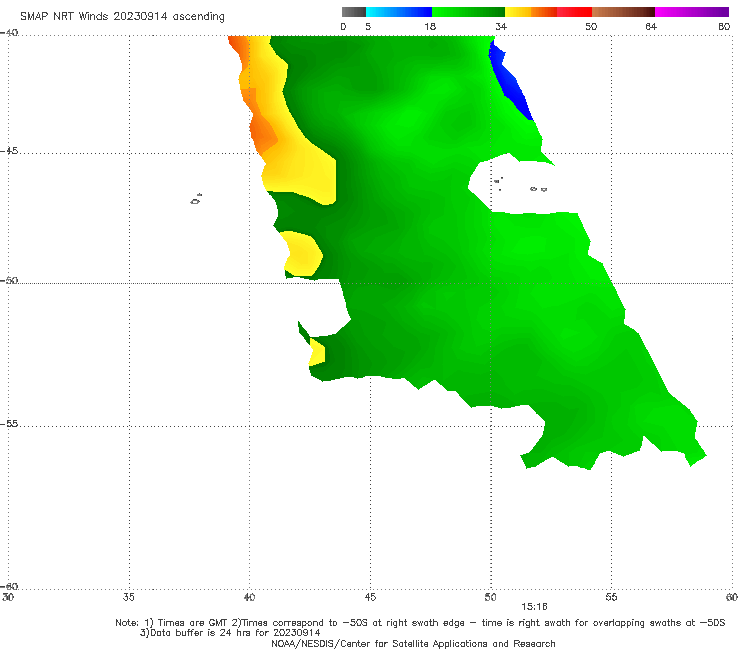740x650 pixels.
Task: Pick the magenta-purple segment of the color bar
Action: coord(692,12)
